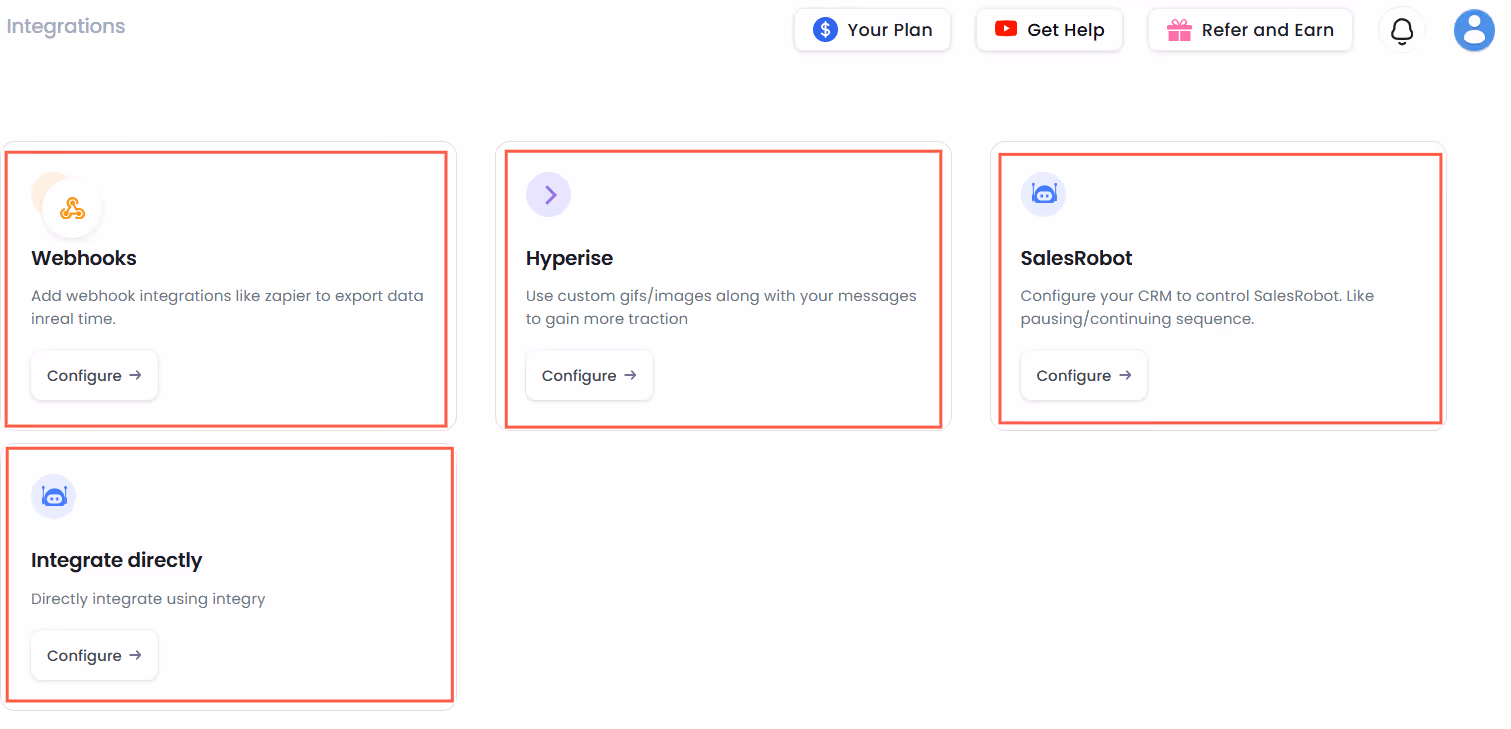Open the user profile avatar
Image resolution: width=1511 pixels, height=729 pixels.
pyautogui.click(x=1474, y=30)
